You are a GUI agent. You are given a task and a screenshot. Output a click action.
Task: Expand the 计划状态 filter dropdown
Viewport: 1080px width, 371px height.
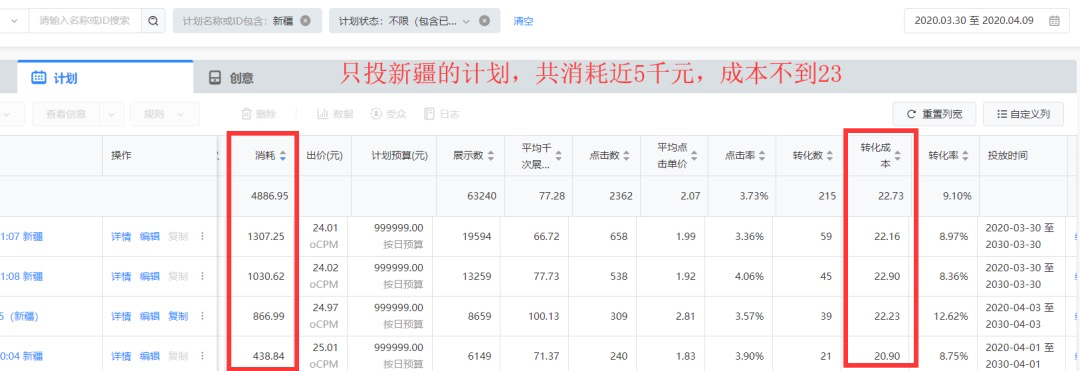click(x=466, y=21)
